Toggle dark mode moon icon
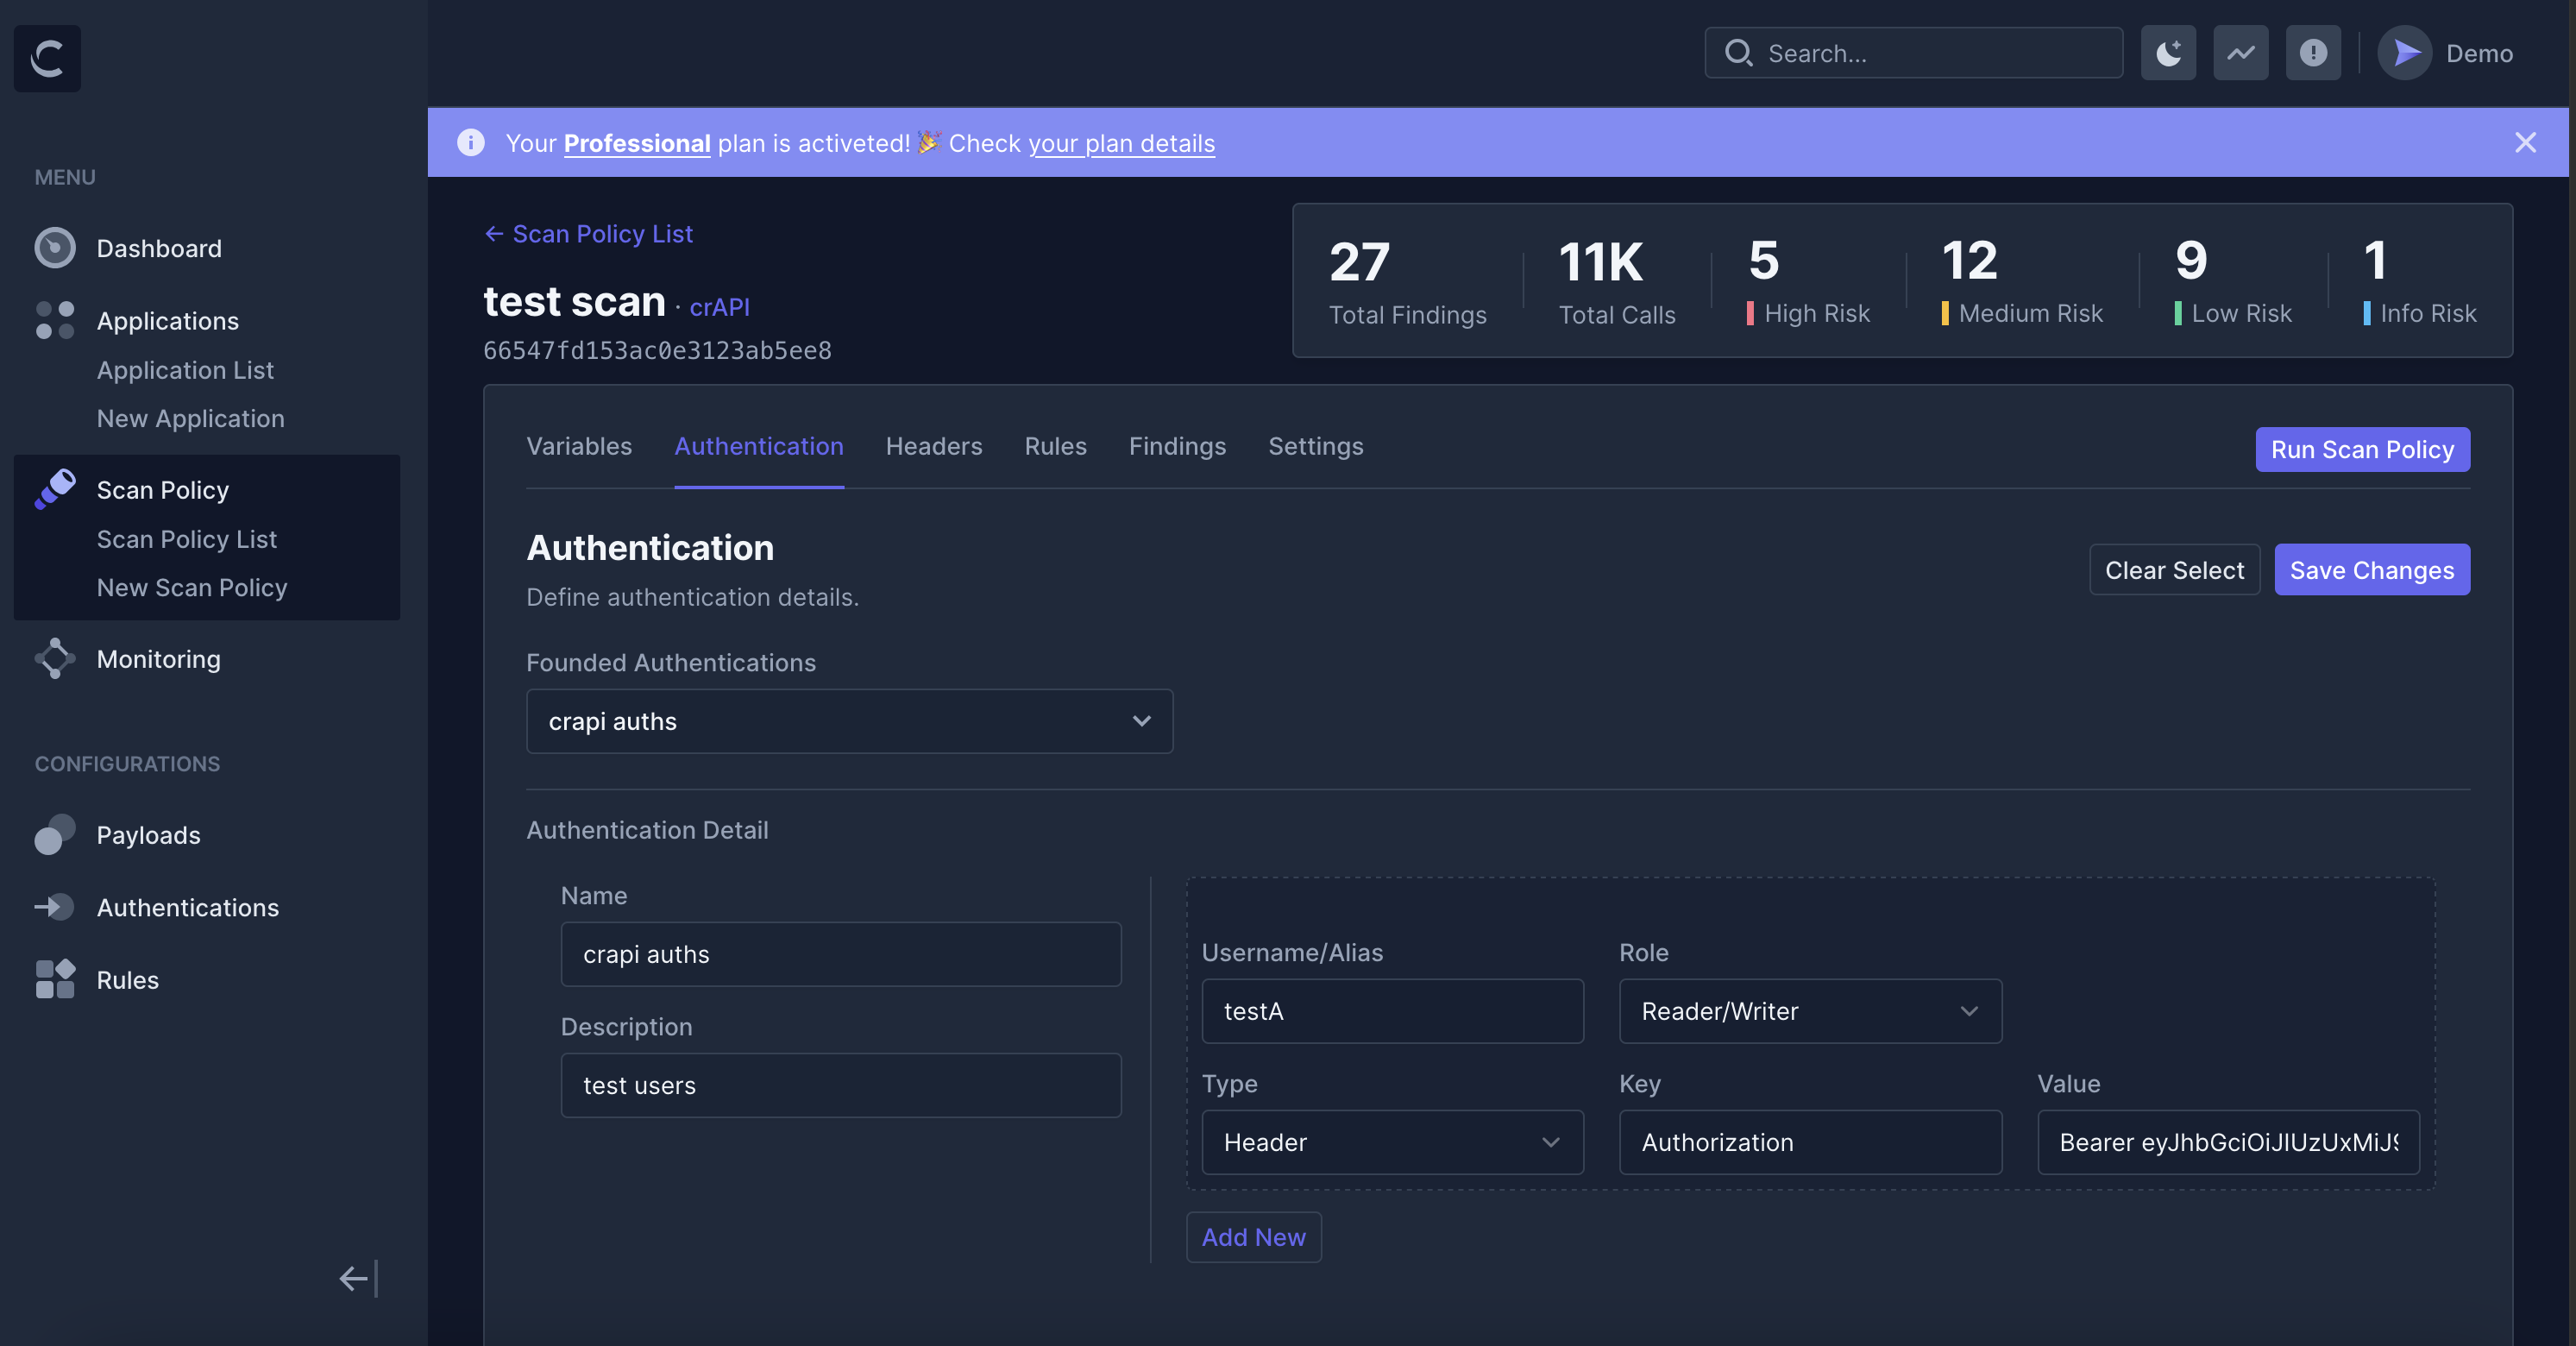Image resolution: width=2576 pixels, height=1346 pixels. coord(2168,53)
